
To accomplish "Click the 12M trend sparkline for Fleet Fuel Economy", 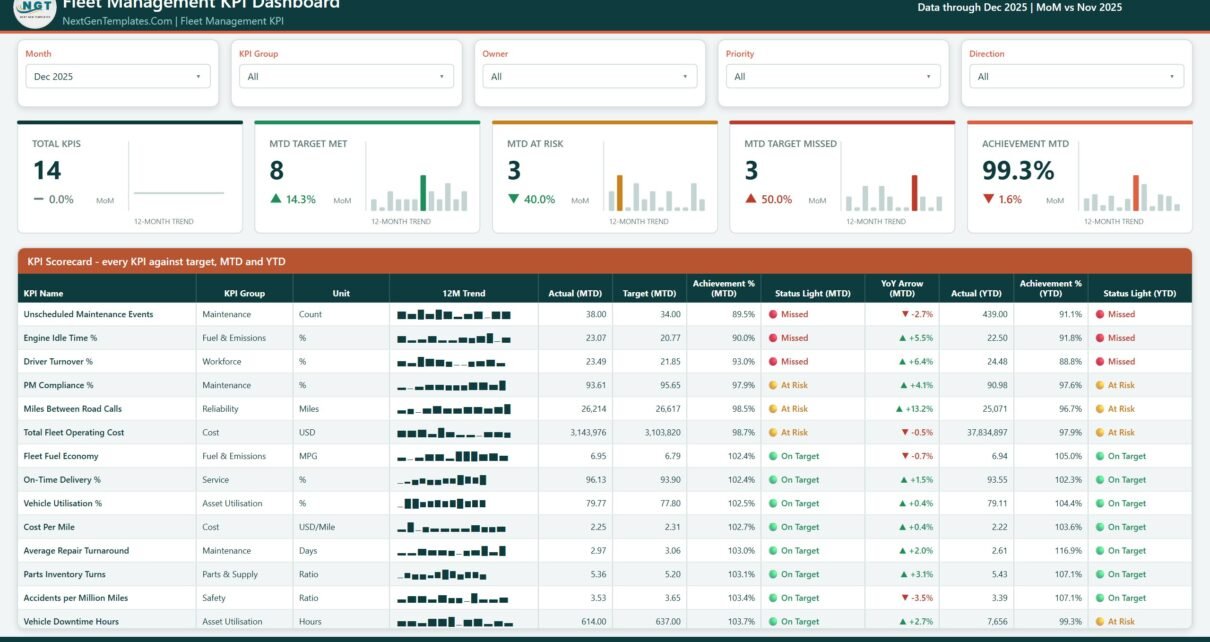I will (455, 456).
